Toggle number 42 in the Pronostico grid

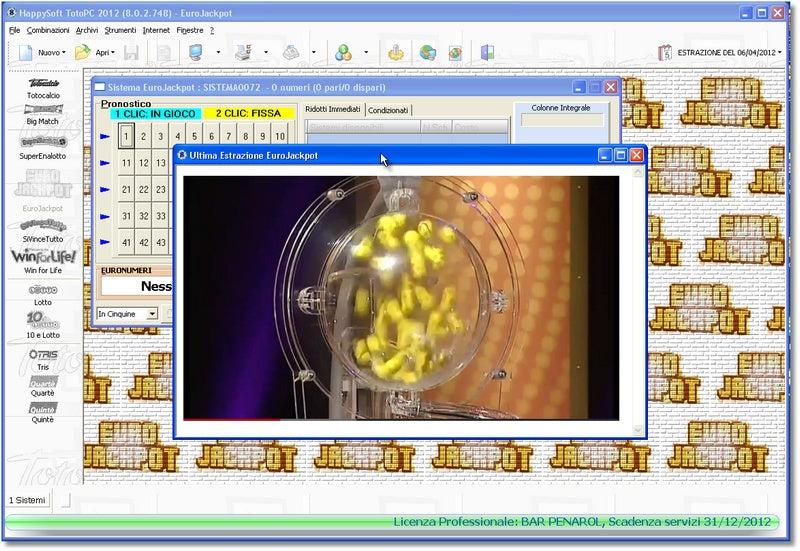coord(144,242)
